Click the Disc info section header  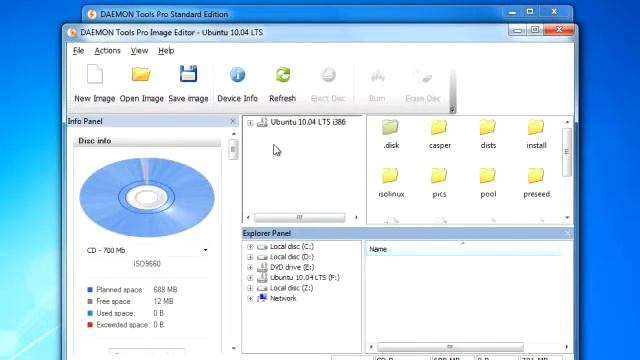click(147, 141)
